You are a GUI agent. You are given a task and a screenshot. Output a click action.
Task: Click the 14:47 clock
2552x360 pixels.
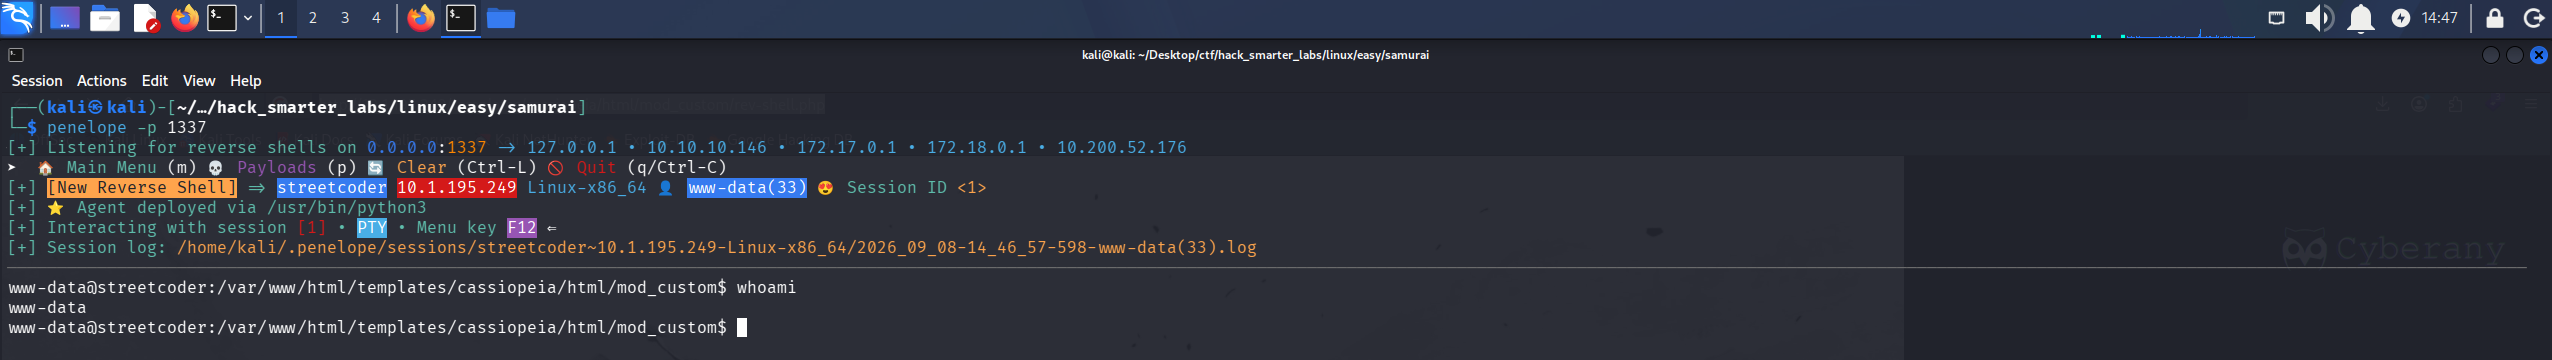[2440, 18]
